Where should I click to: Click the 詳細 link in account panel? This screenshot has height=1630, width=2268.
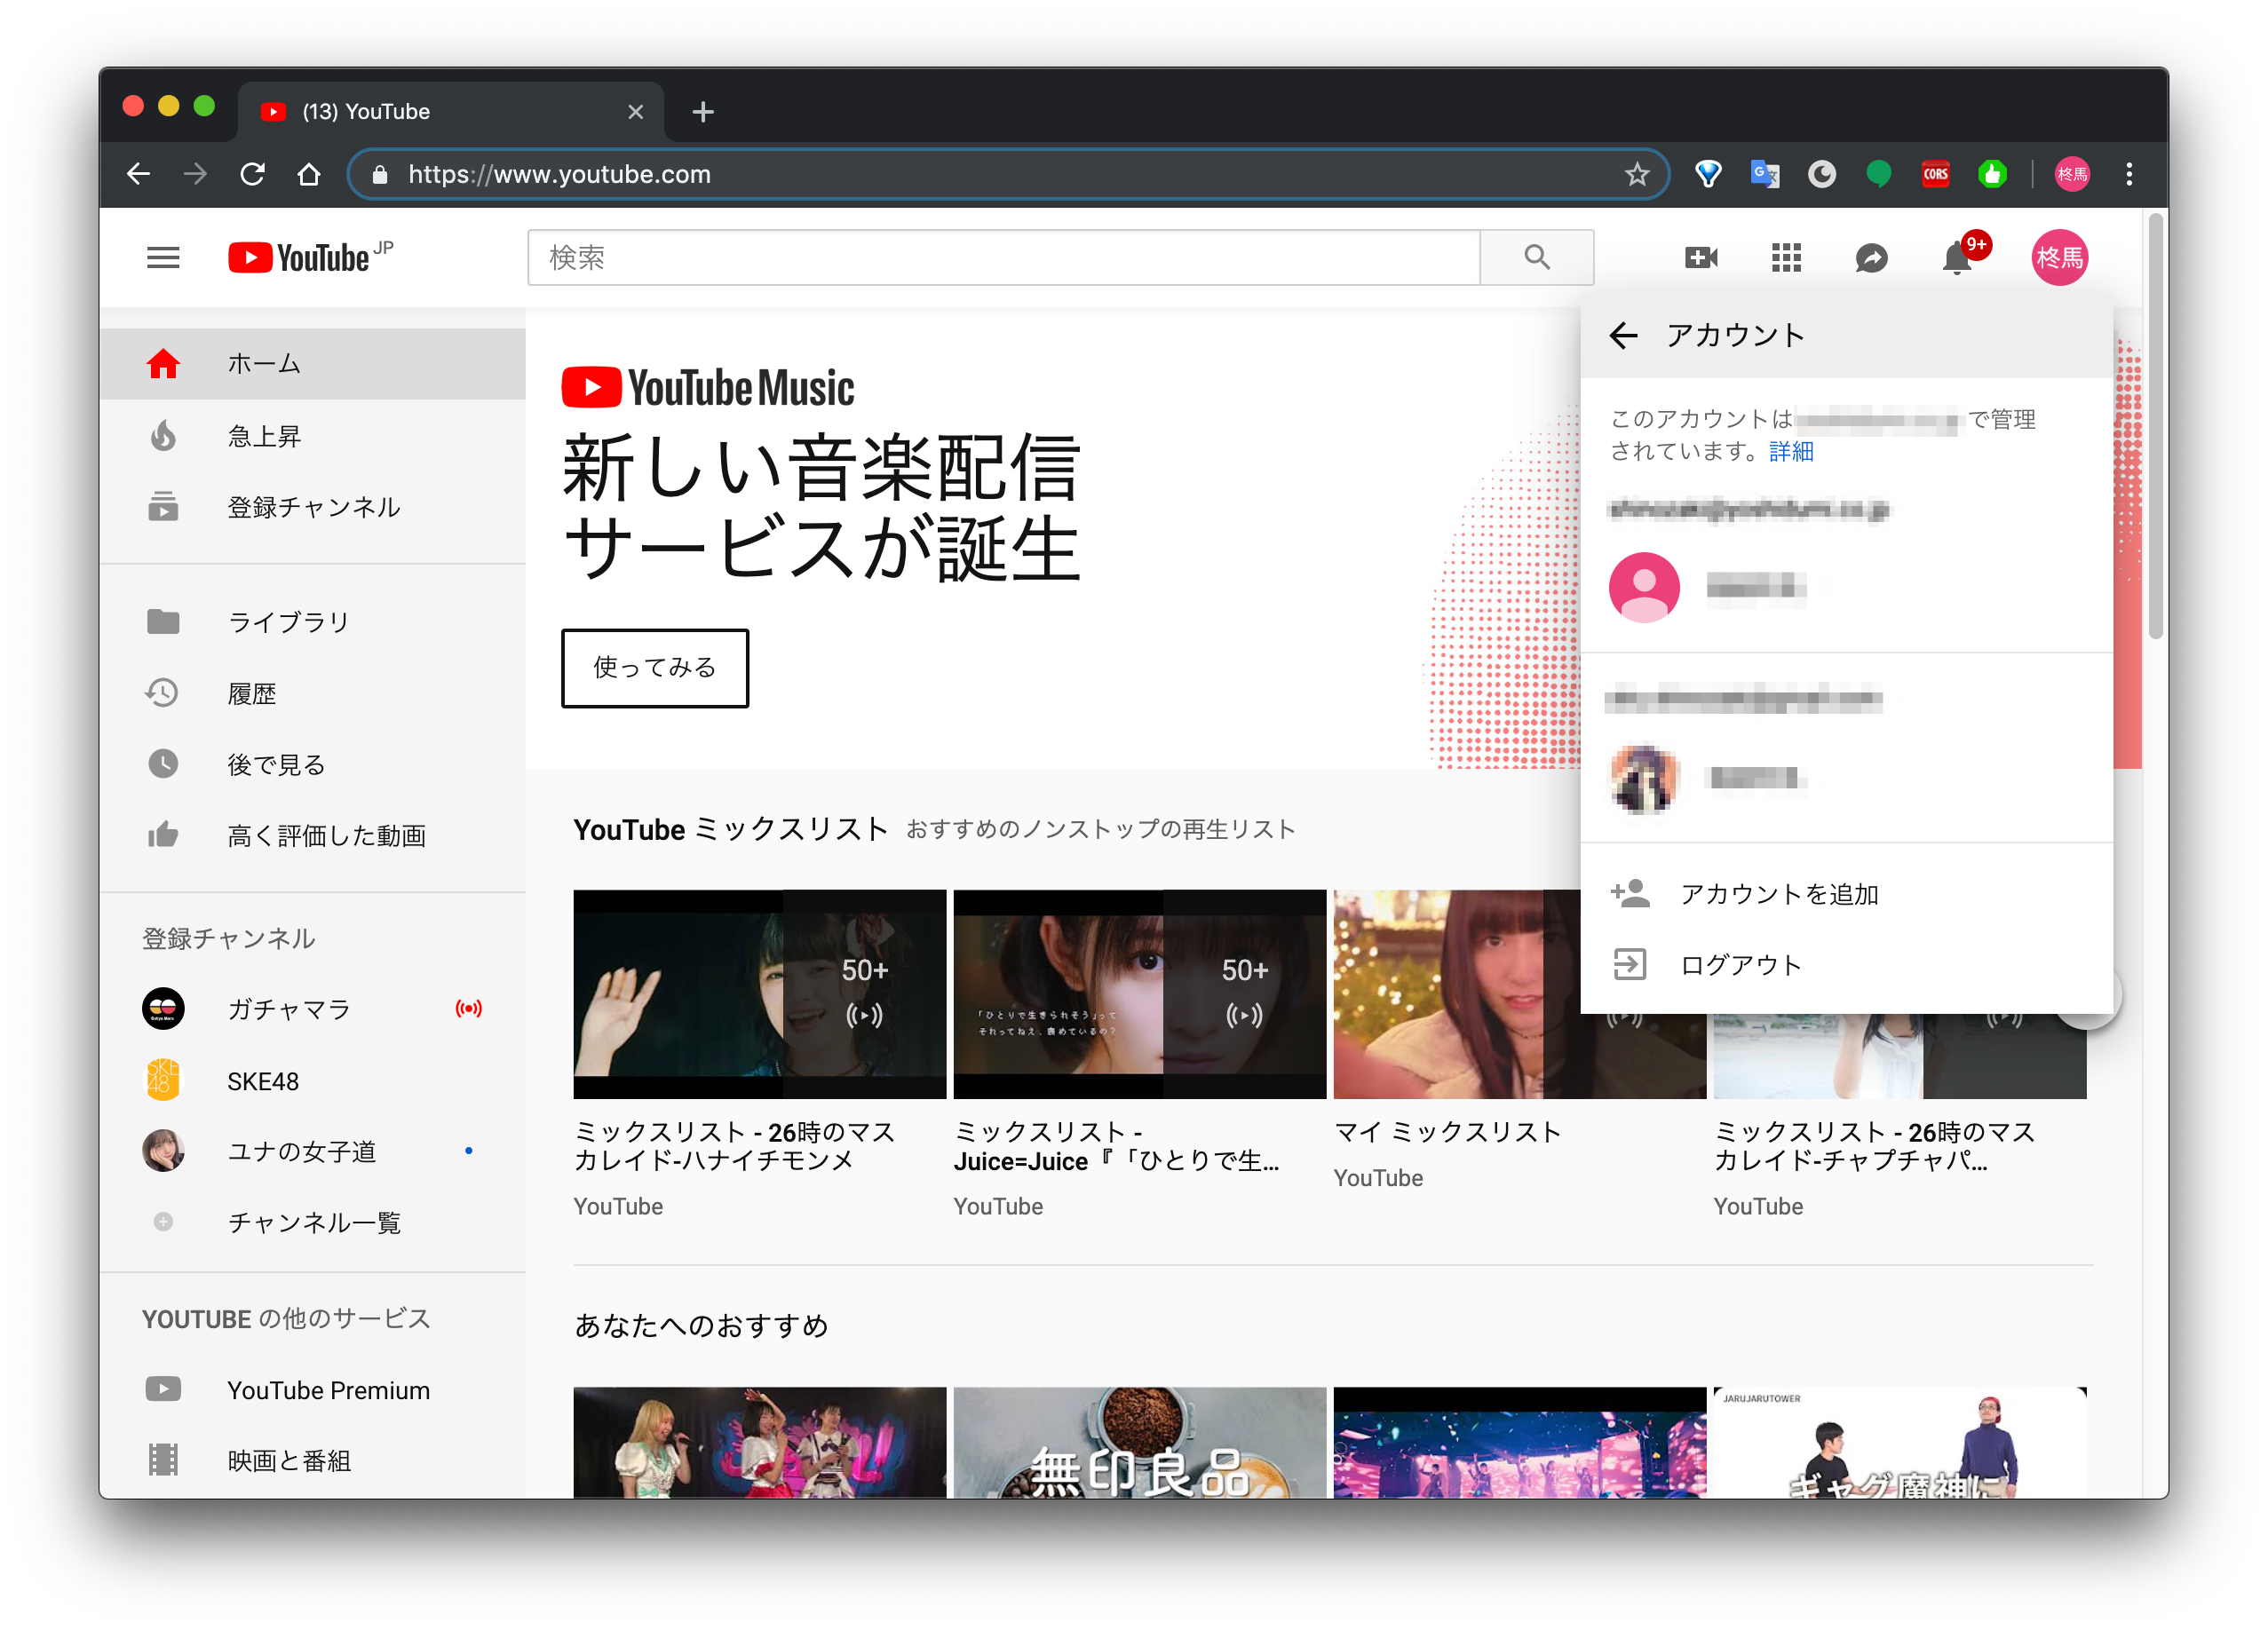pos(1791,451)
